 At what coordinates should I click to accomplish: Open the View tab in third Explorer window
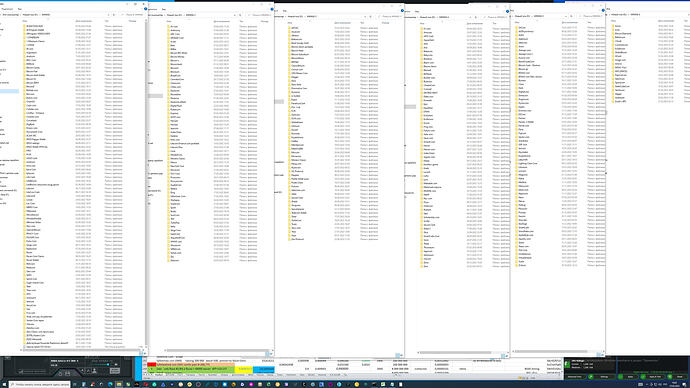285,11
